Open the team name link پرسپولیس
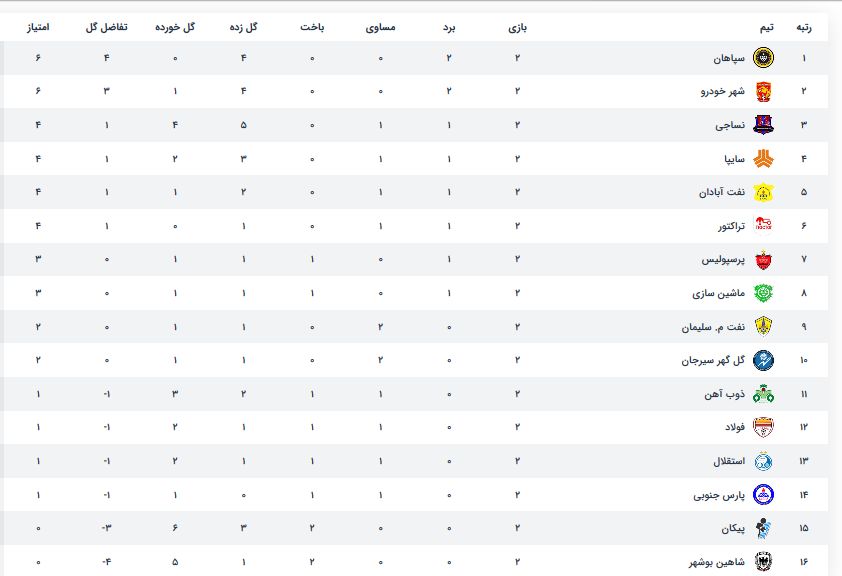Screen dimensions: 842x576 pos(723,259)
